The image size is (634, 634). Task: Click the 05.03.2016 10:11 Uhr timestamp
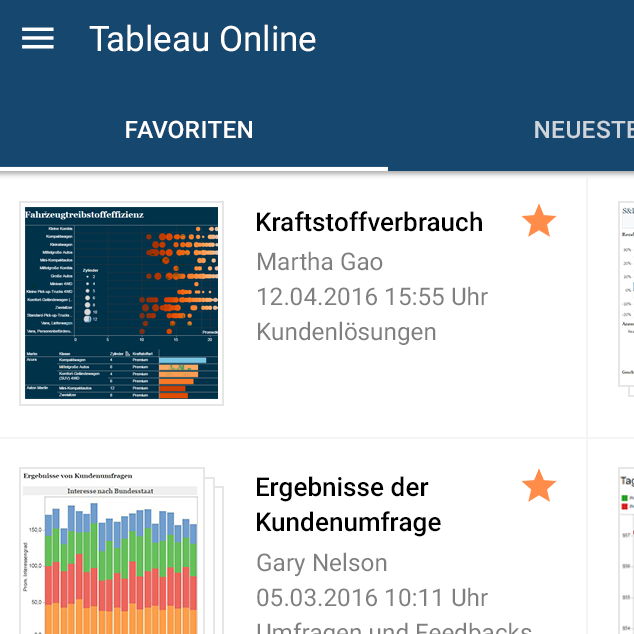[372, 598]
